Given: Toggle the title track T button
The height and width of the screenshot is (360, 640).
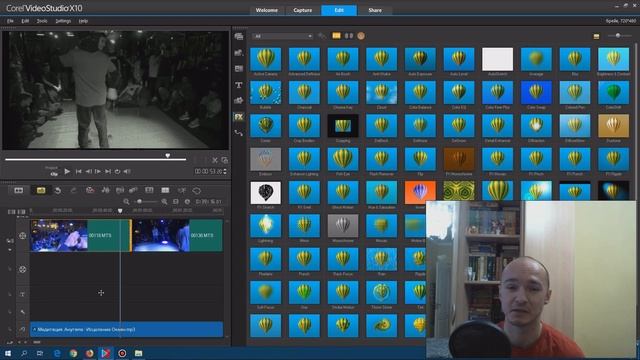Looking at the screenshot, I should point(22,294).
